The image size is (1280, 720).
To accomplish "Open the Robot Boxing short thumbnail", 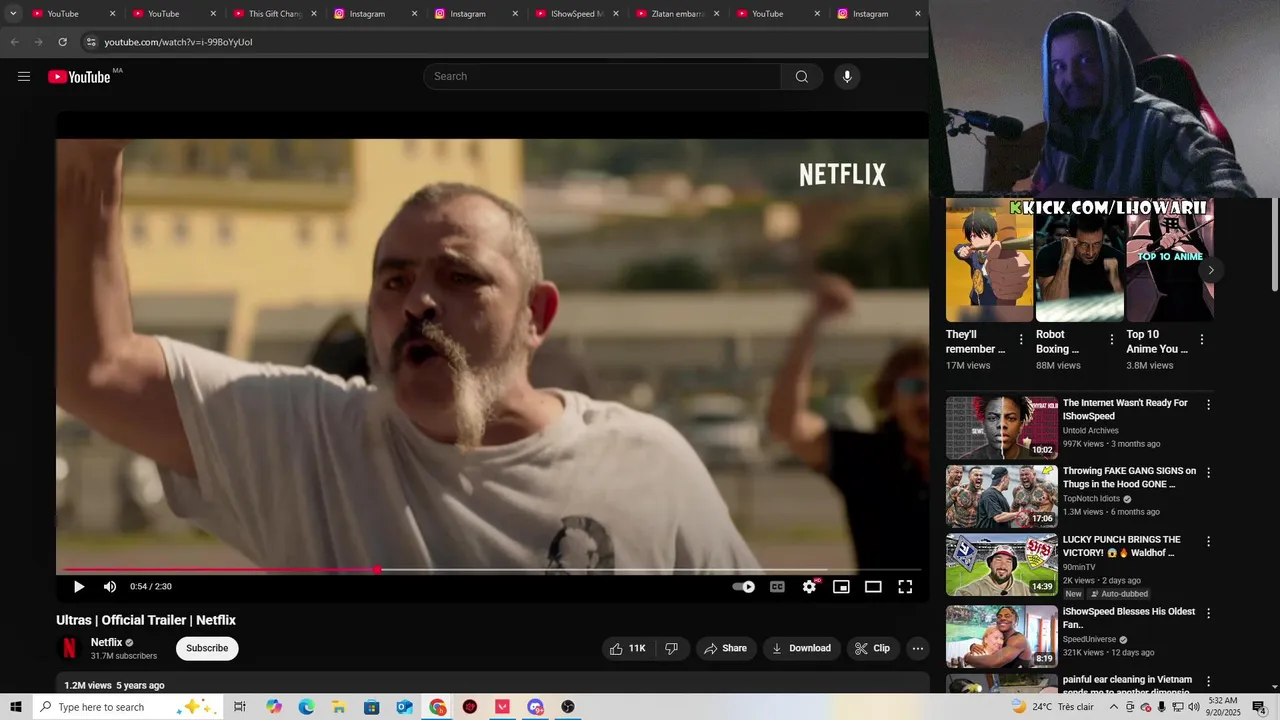I will [x=1079, y=260].
